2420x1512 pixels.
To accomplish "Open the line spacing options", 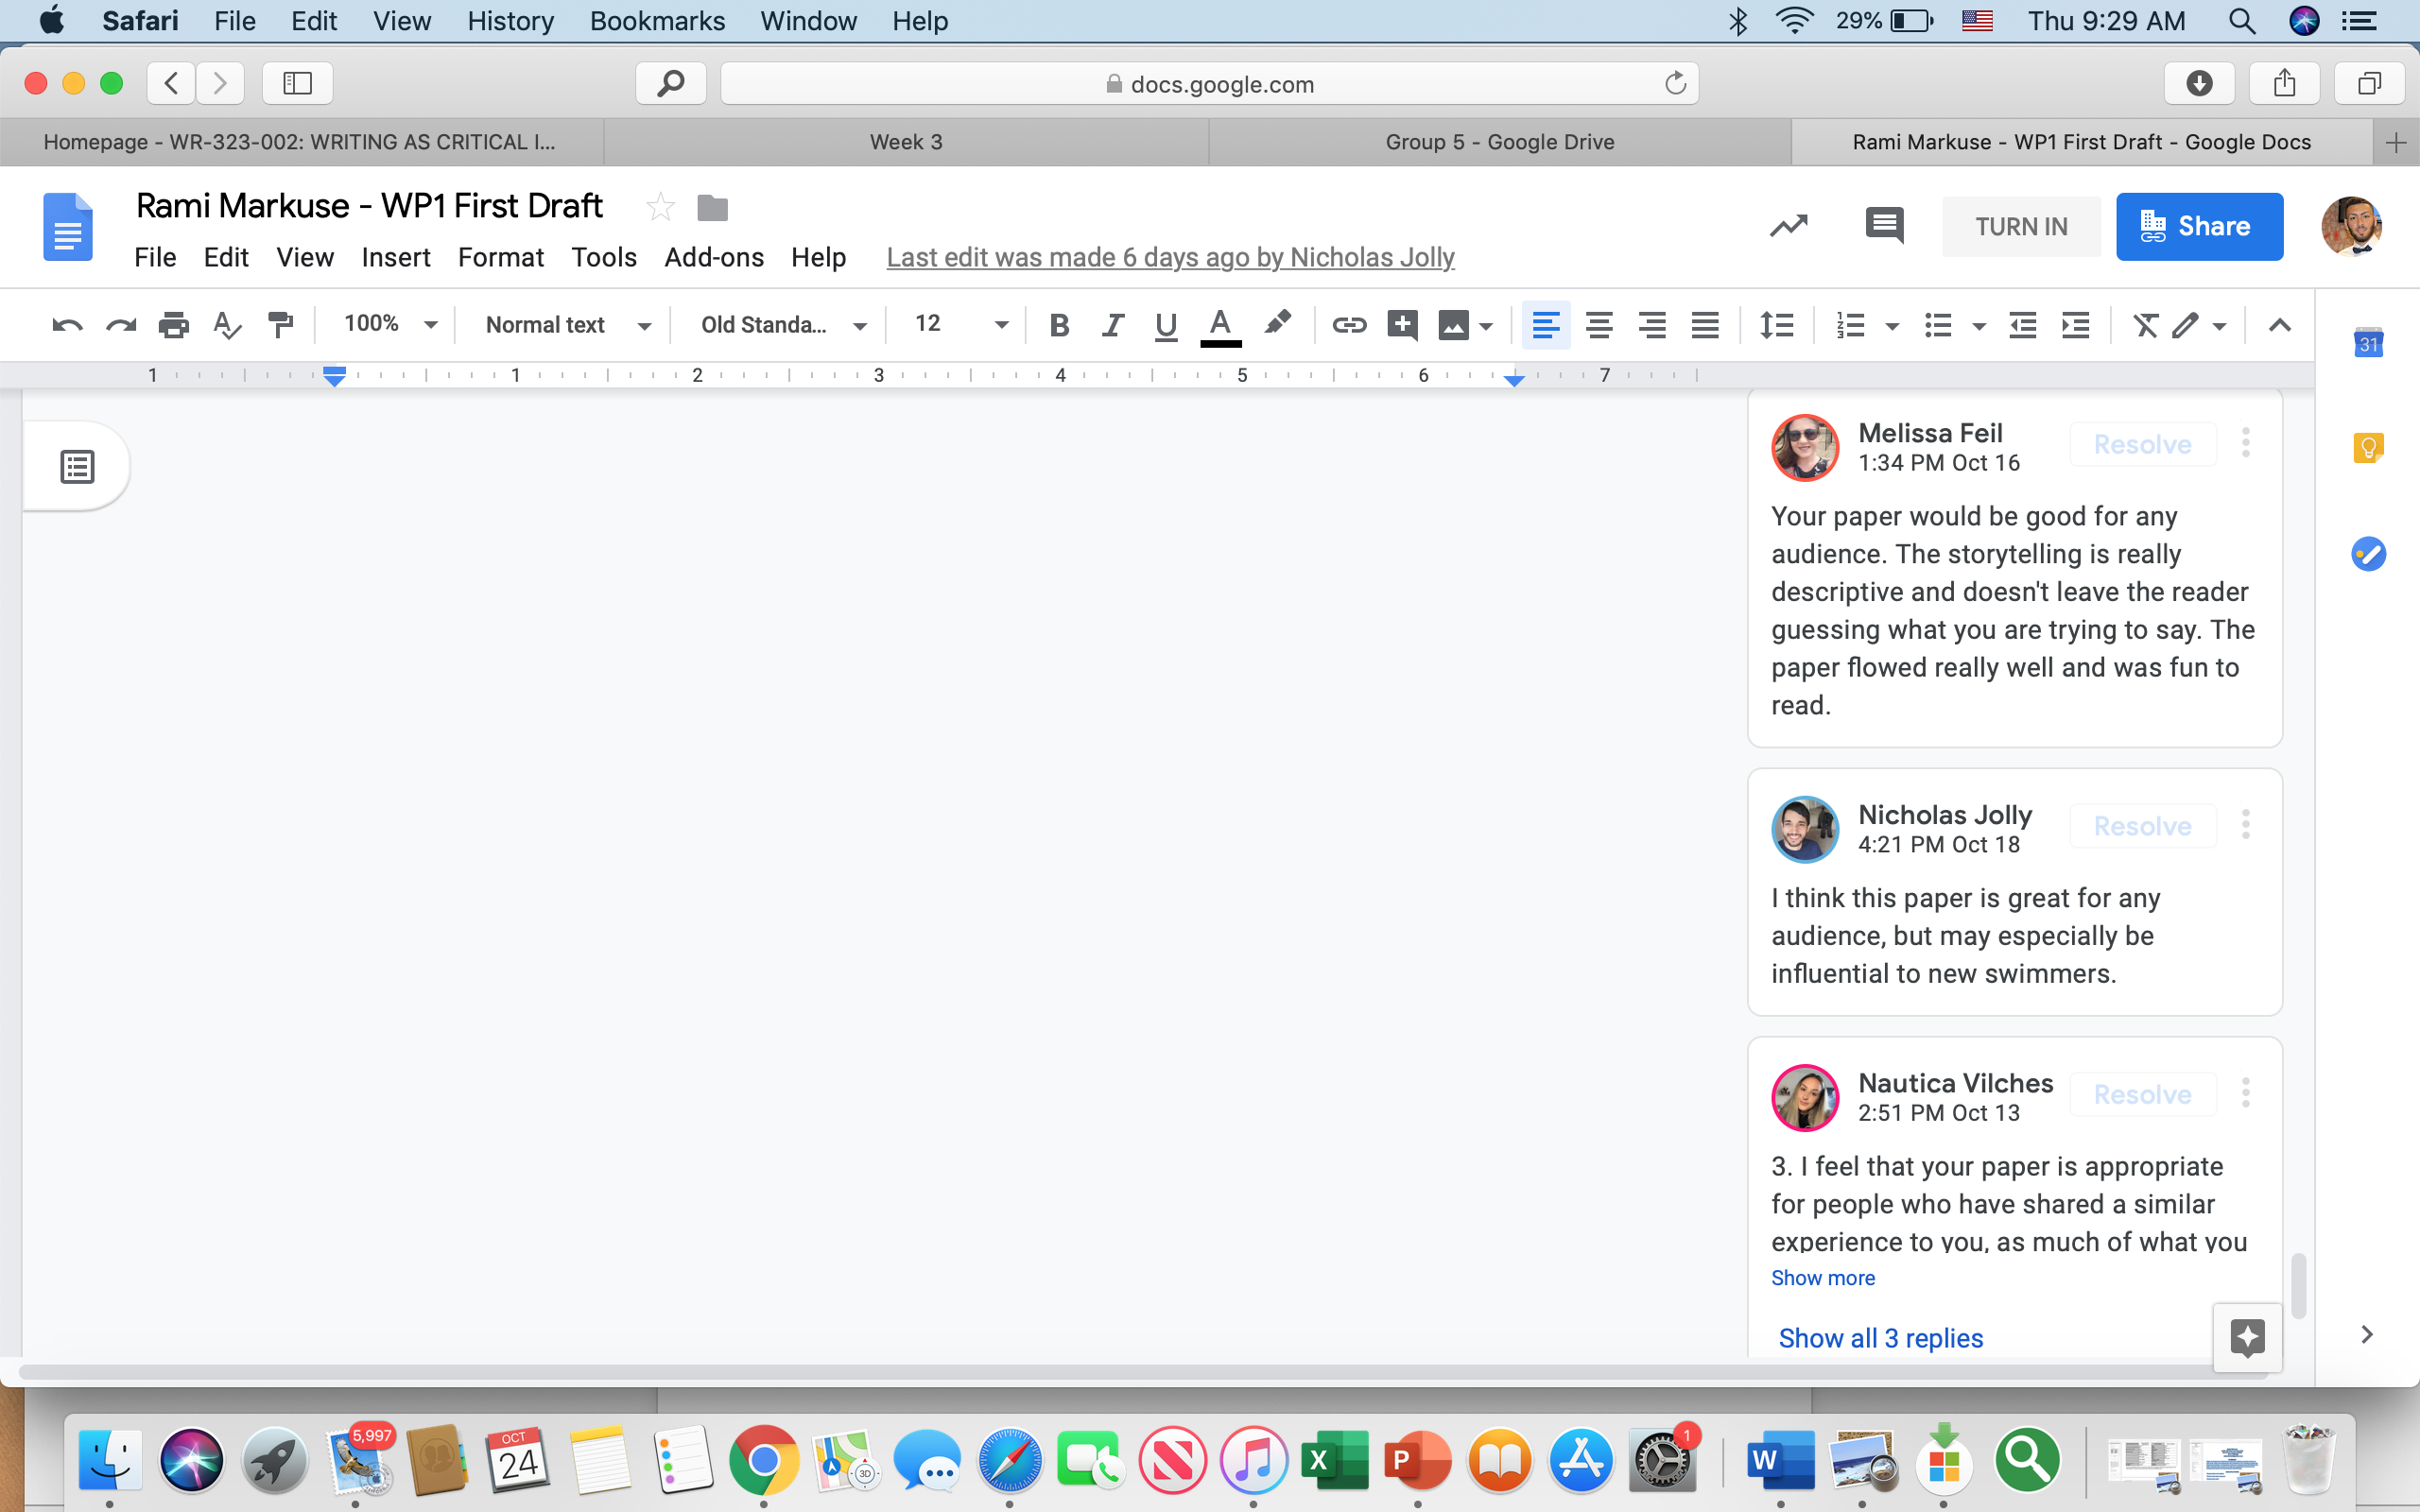I will point(1777,325).
